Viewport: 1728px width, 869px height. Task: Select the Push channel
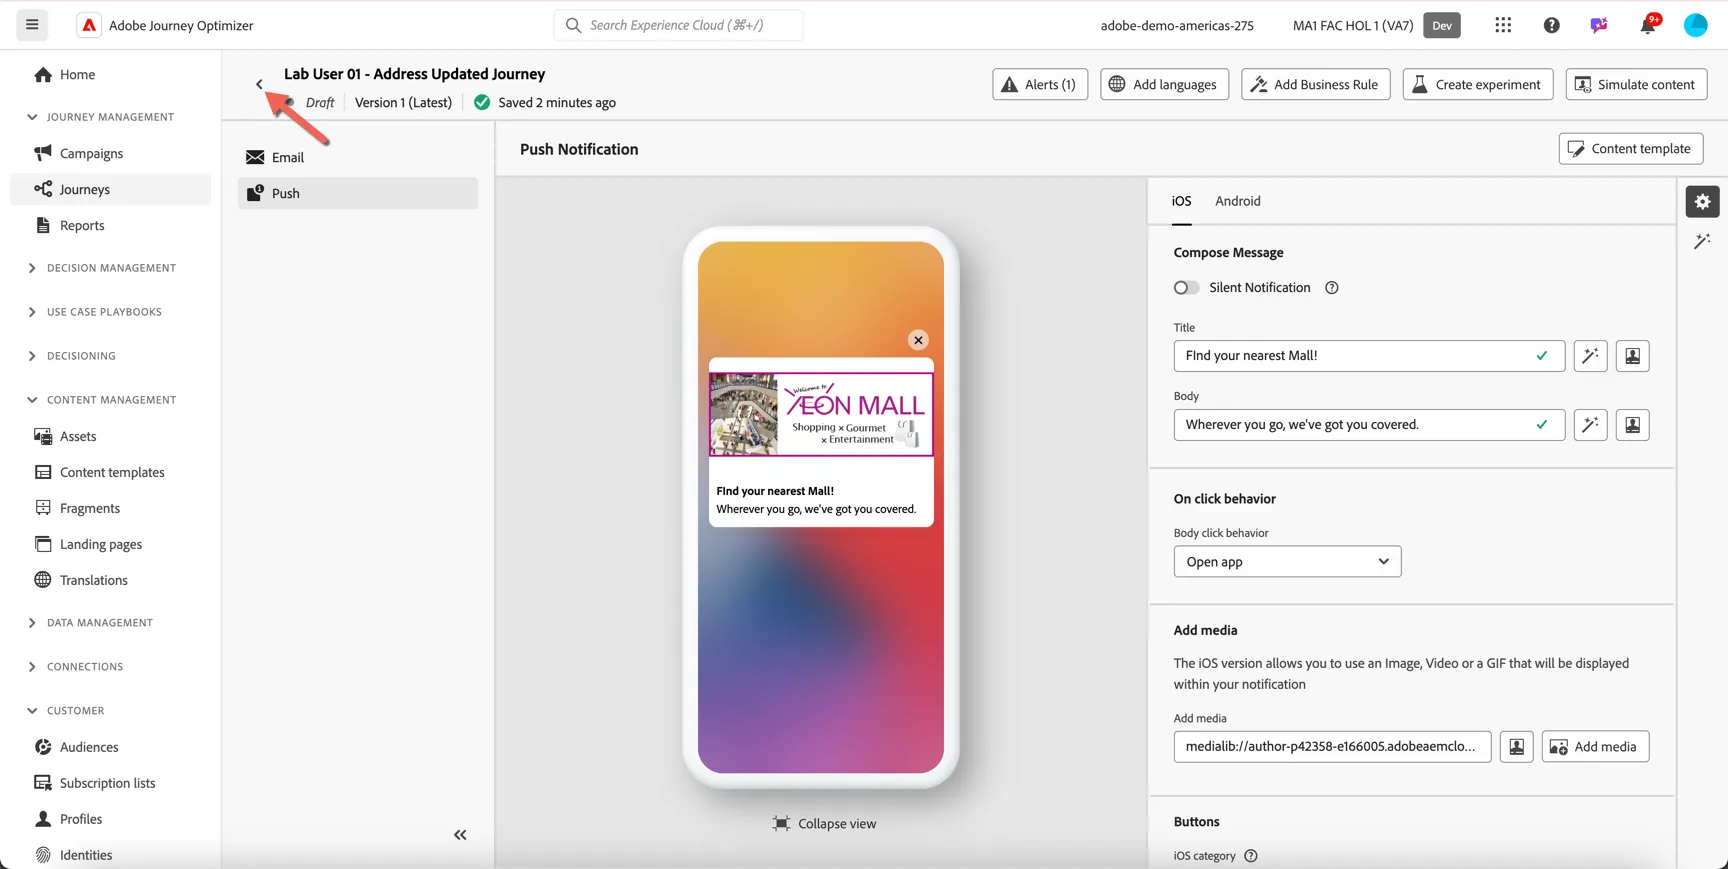[x=358, y=193]
